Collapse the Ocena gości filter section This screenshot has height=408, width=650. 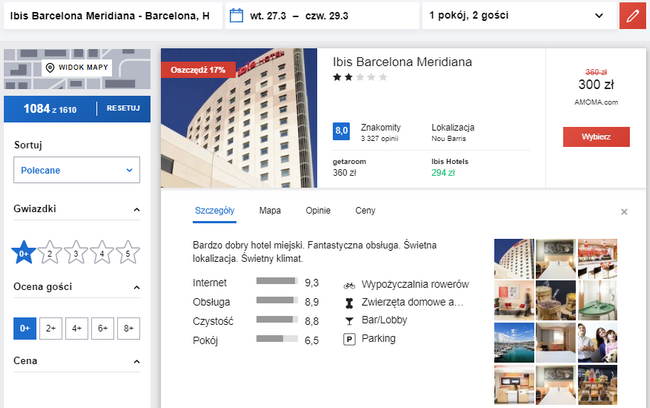[136, 288]
